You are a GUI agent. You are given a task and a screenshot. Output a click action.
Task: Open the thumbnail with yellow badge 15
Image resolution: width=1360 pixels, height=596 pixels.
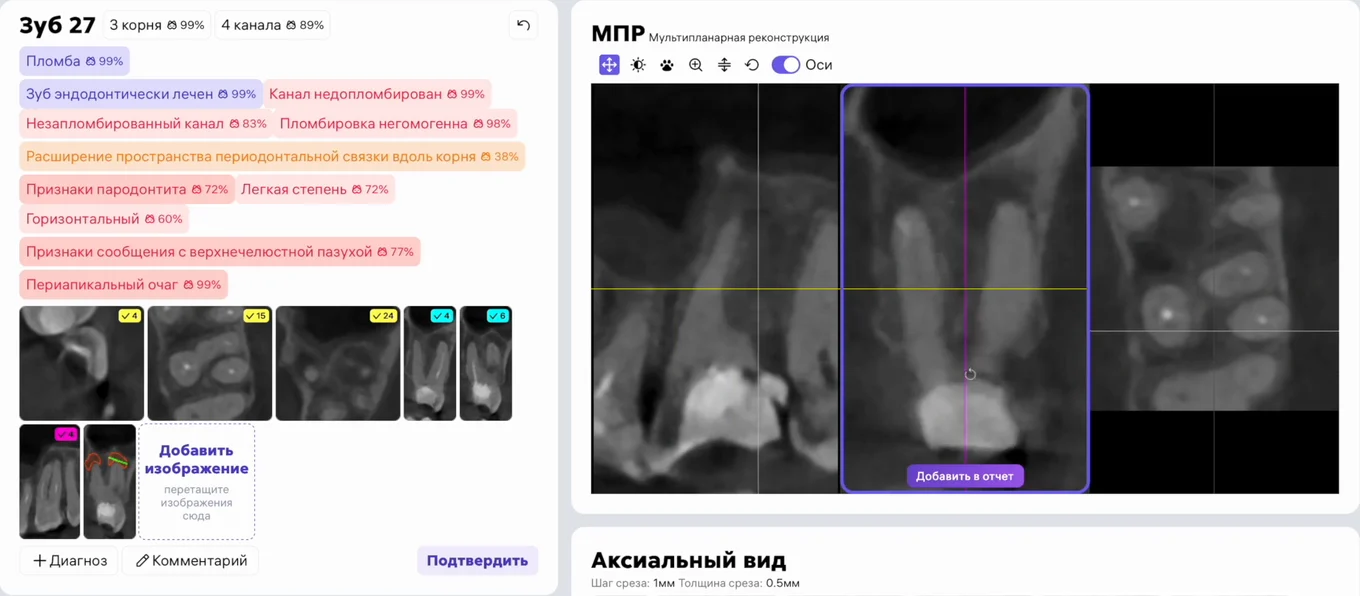point(210,363)
